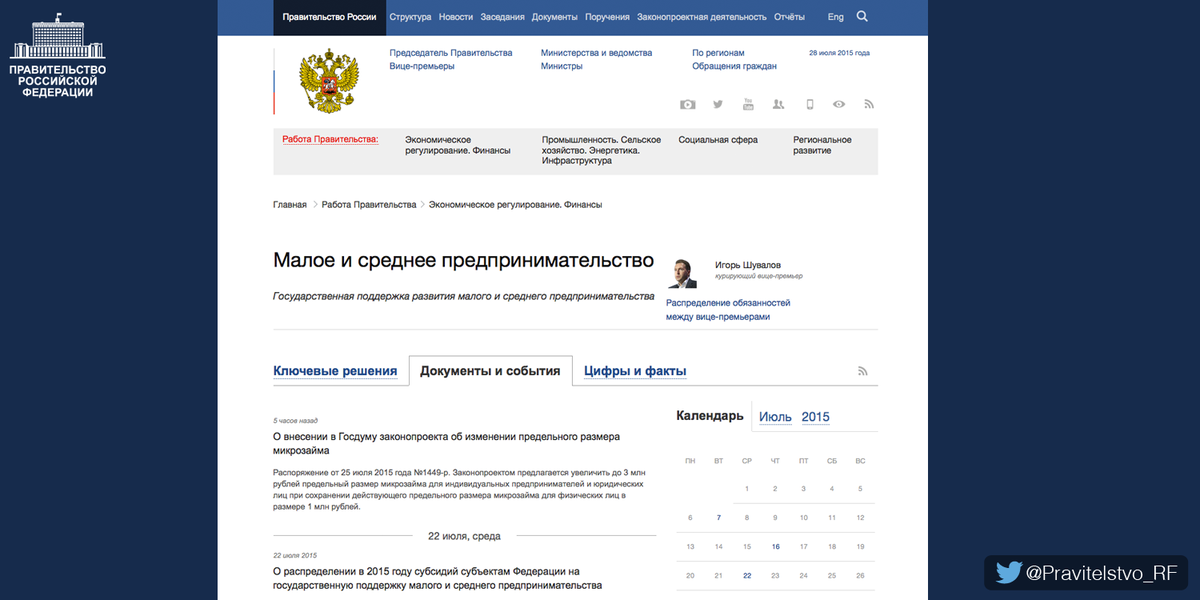Toggle the visually impaired eye icon

pyautogui.click(x=839, y=104)
